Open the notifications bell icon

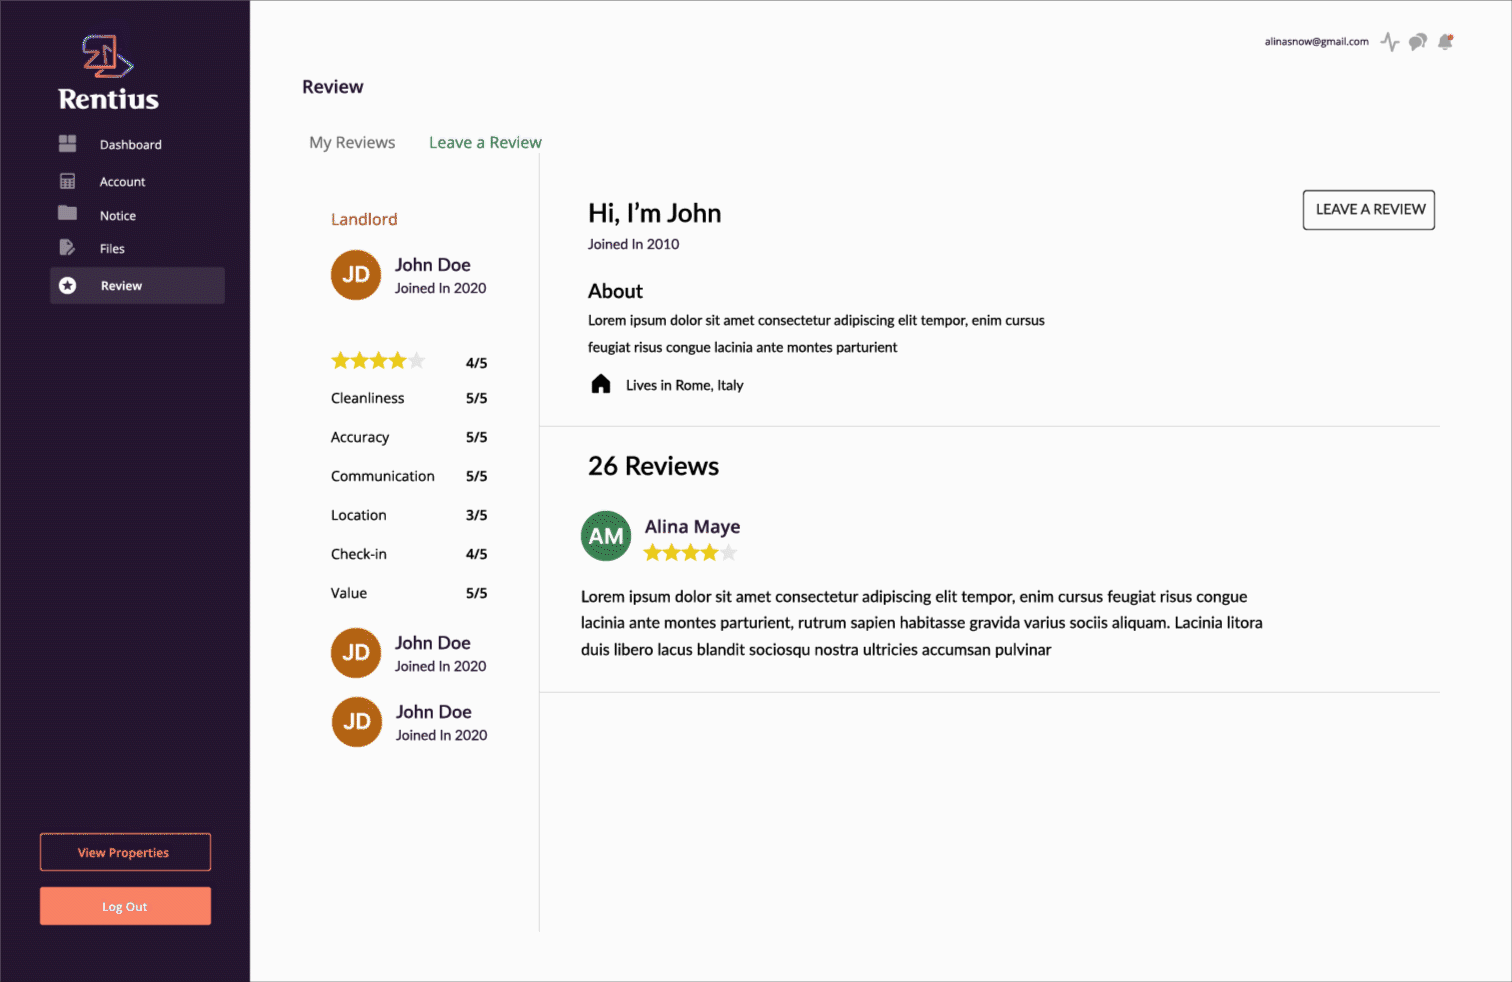click(x=1445, y=42)
